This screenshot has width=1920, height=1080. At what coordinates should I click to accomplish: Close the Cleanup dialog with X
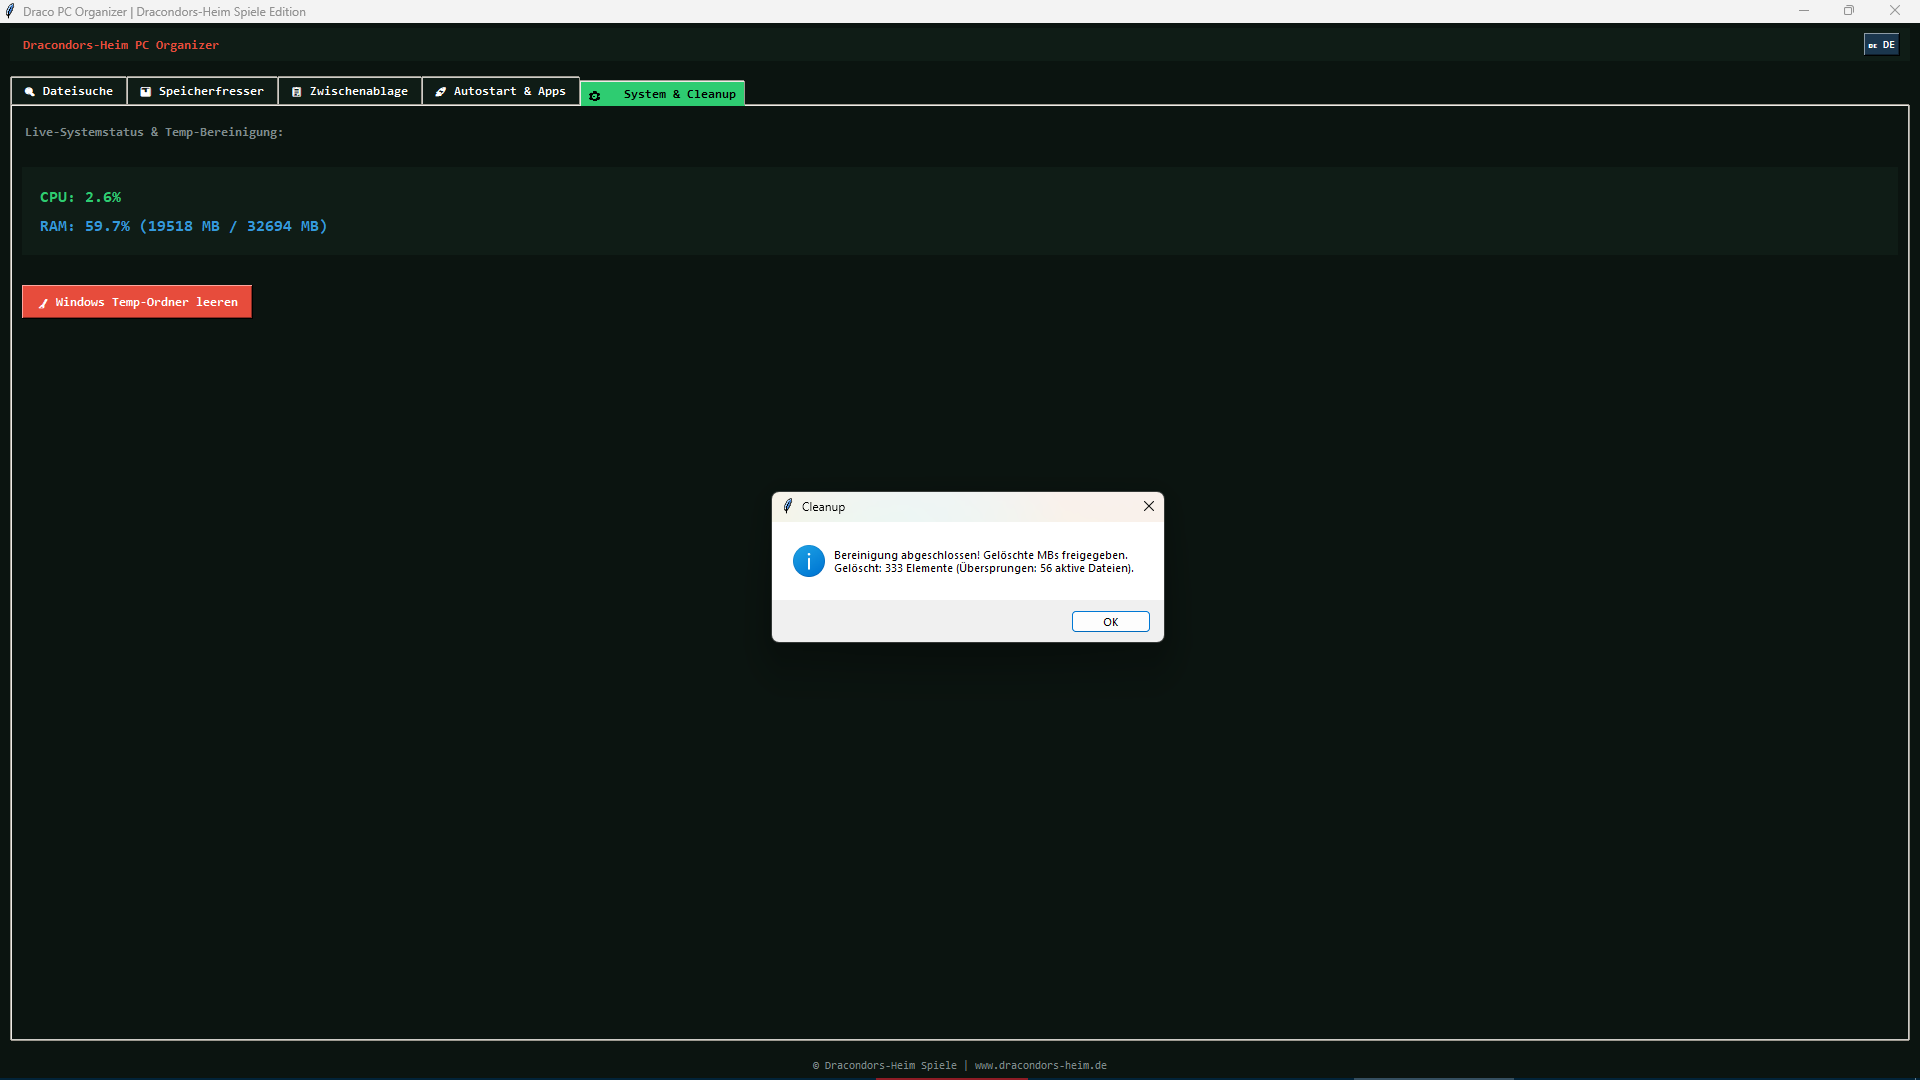(1149, 506)
